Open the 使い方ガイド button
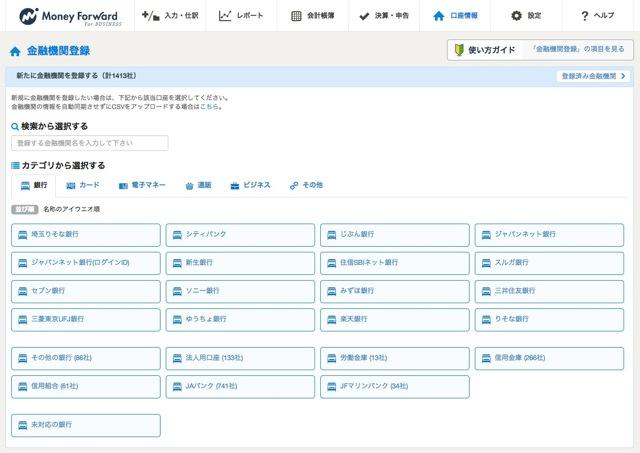640x453 pixels. pos(485,50)
